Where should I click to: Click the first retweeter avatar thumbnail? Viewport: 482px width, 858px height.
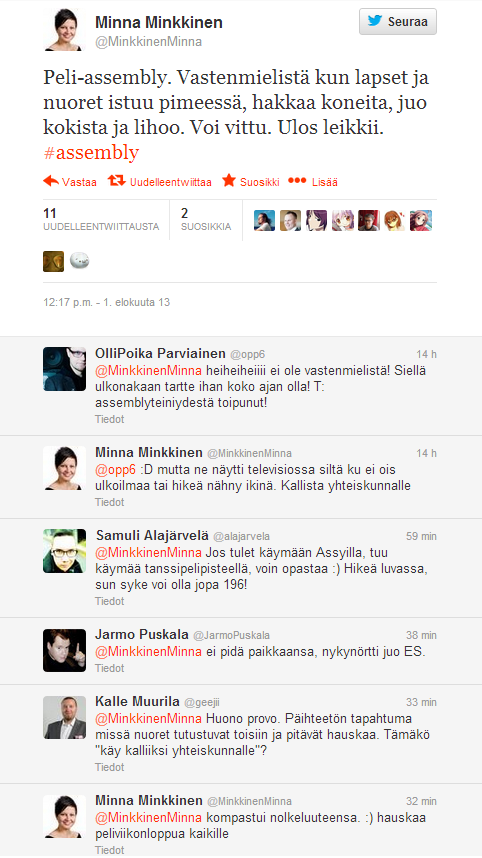click(264, 221)
